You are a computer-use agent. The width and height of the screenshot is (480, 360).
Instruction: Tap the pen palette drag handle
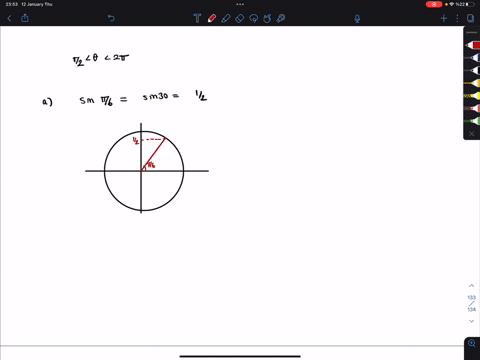coord(472,32)
